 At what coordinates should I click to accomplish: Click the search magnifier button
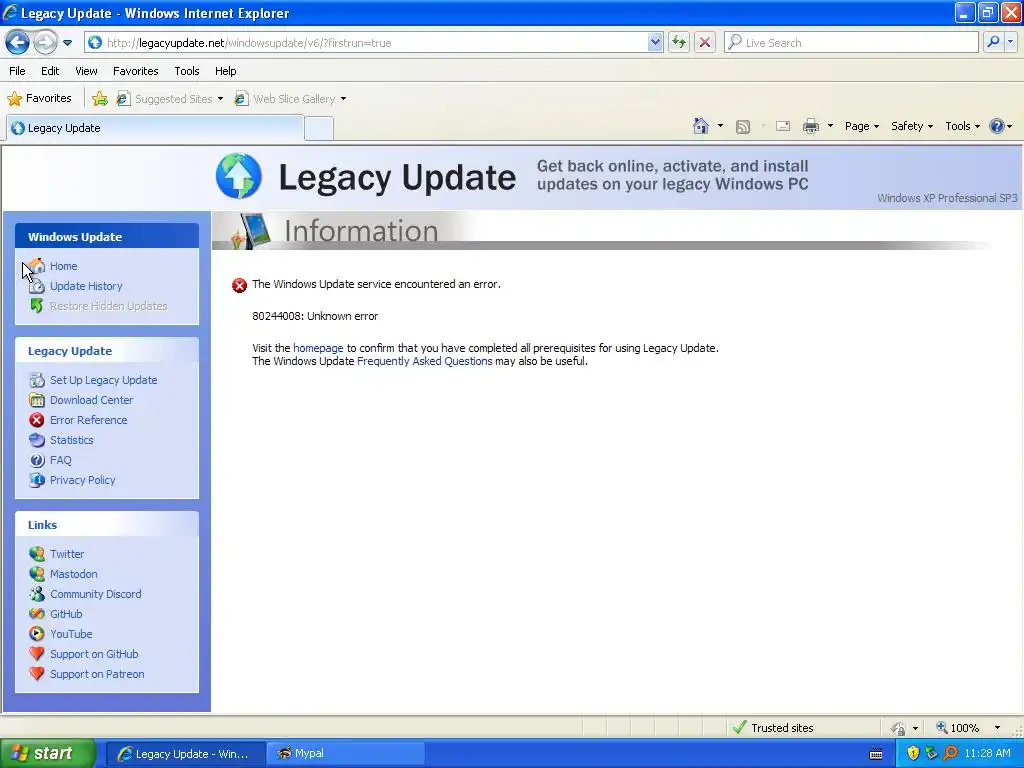point(993,42)
